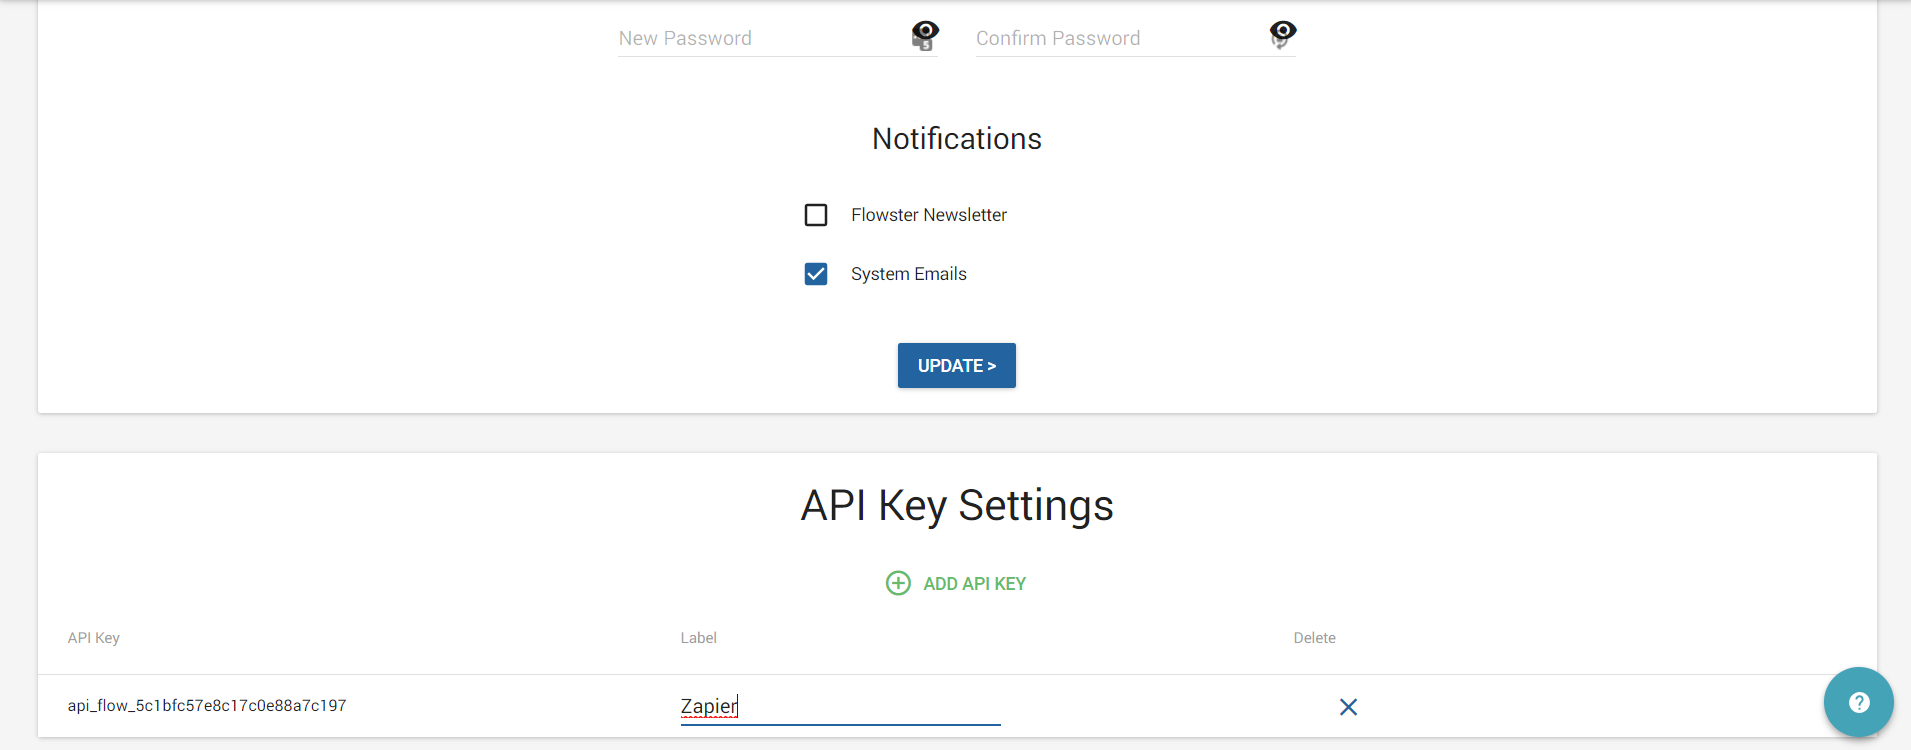Screen dimensions: 1911x750
Task: Delete the Zapier API key
Action: pyautogui.click(x=1348, y=707)
